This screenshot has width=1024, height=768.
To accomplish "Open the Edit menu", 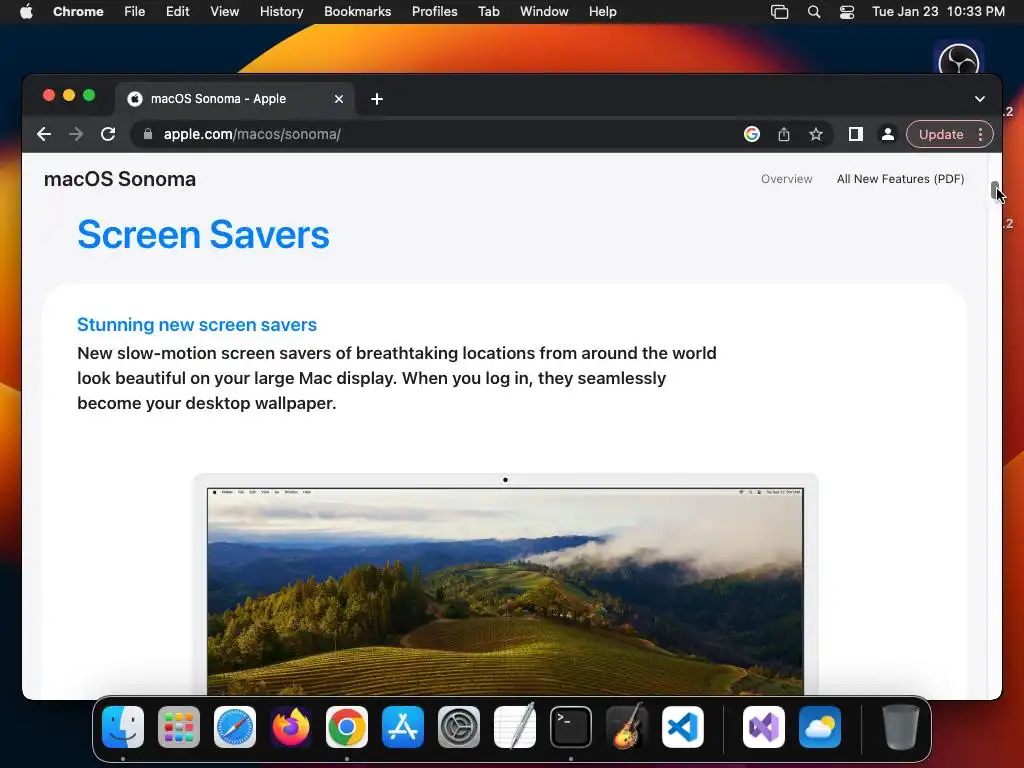I will tap(177, 12).
